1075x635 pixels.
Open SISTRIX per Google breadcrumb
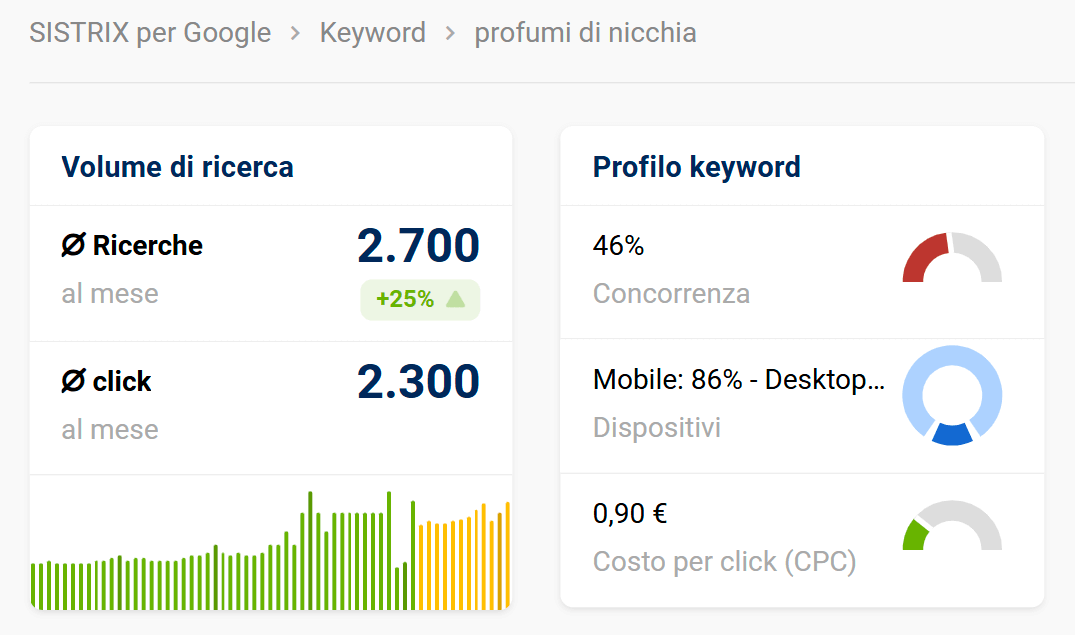coord(150,33)
